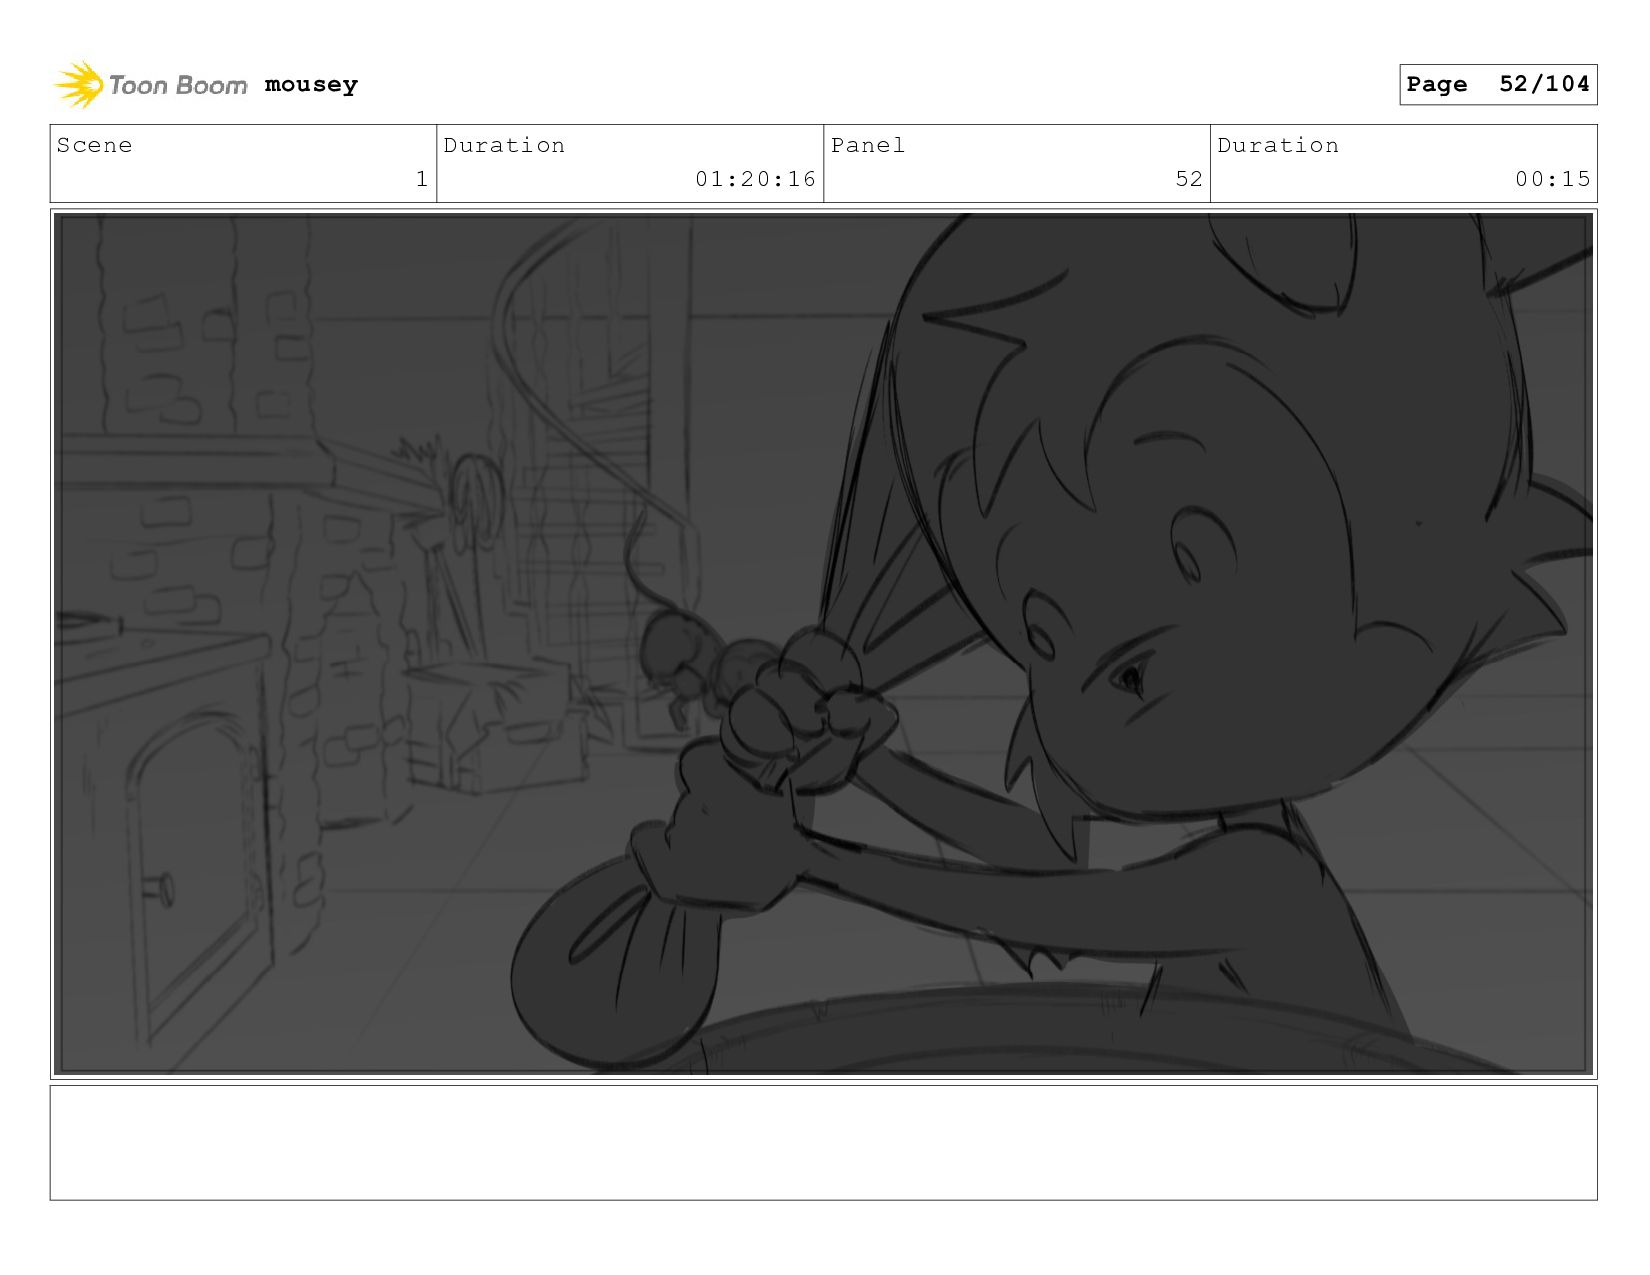
Task: Click the empty notes box below the panel
Action: (824, 1143)
